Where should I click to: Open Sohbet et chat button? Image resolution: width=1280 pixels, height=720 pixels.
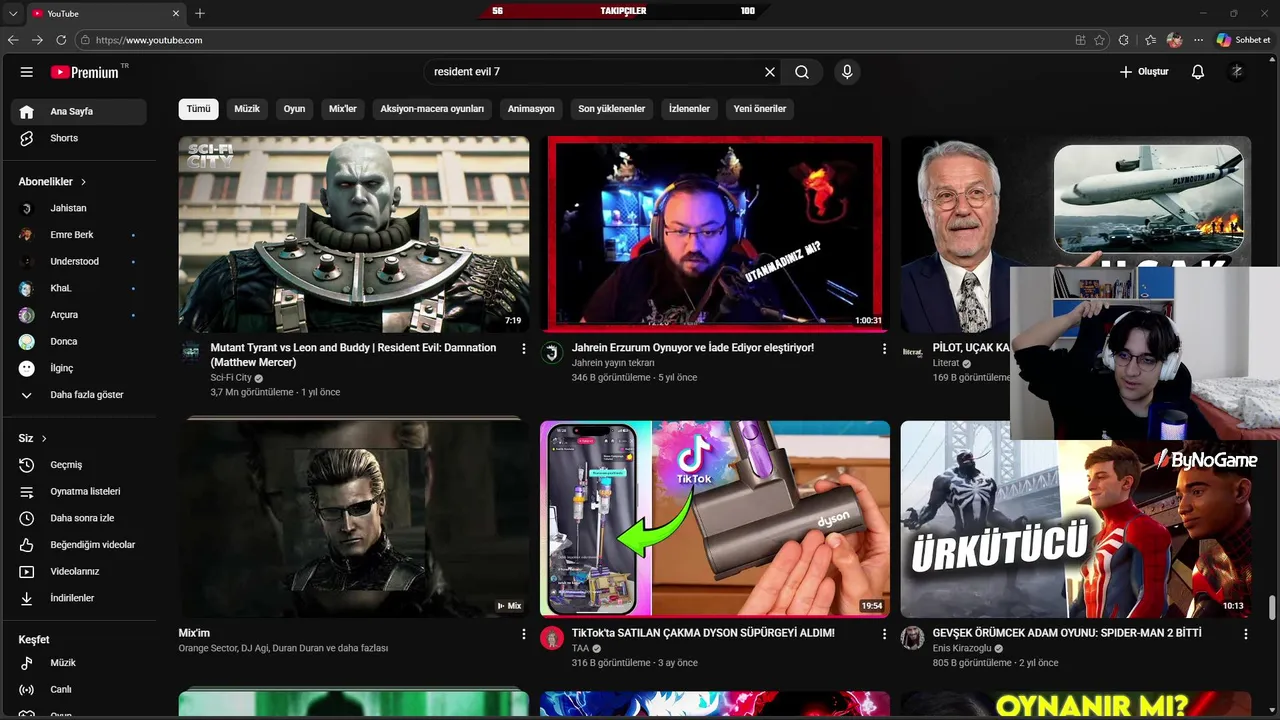point(1244,40)
